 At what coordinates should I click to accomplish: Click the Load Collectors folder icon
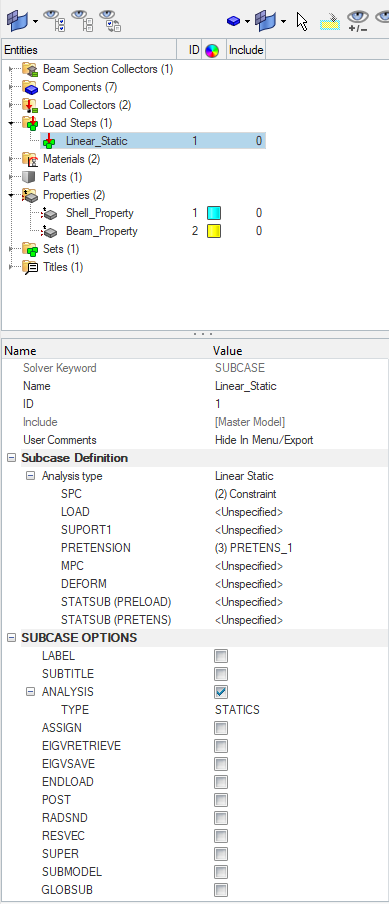[x=31, y=105]
